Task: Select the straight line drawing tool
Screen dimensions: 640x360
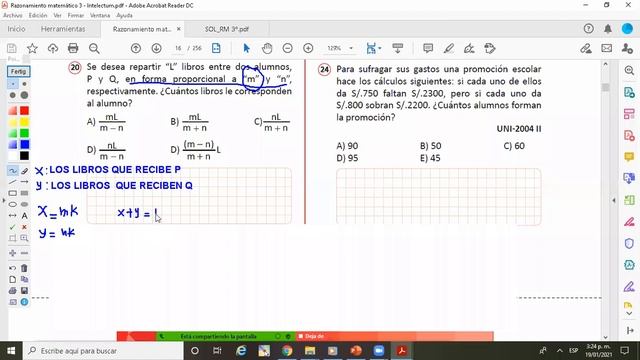Action: click(13, 182)
